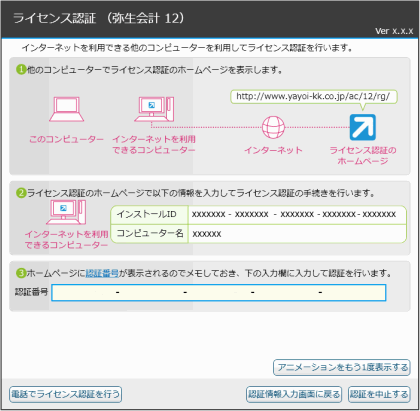Click 認証を中止する button
This screenshot has height=411, width=420.
click(379, 394)
